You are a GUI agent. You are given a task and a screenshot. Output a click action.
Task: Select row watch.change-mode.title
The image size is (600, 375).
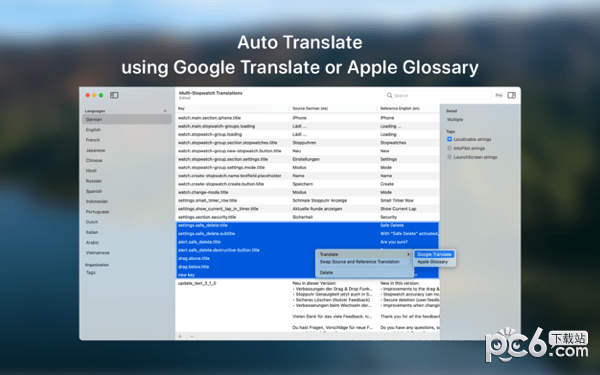click(x=308, y=192)
